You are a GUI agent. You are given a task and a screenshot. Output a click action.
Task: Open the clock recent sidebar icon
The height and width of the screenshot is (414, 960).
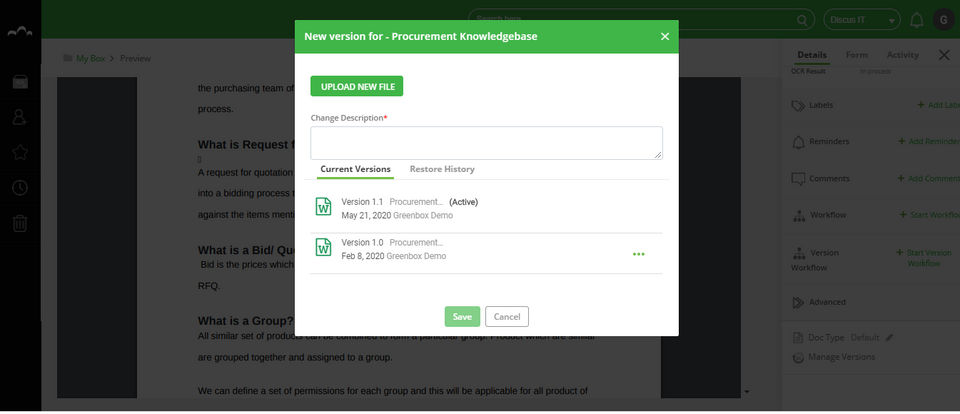tap(20, 188)
